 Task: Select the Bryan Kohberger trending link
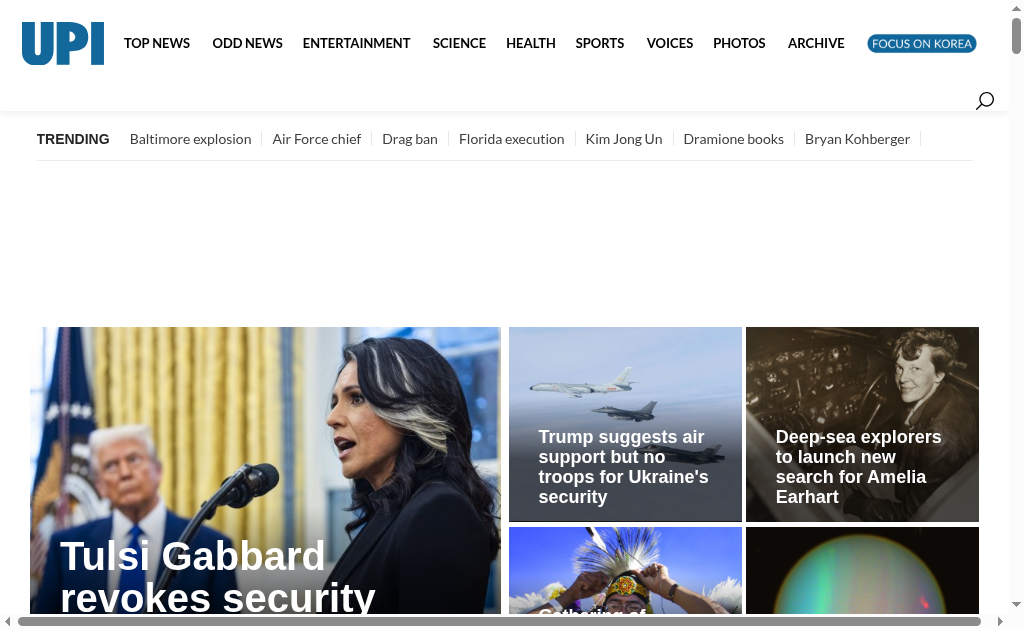857,139
